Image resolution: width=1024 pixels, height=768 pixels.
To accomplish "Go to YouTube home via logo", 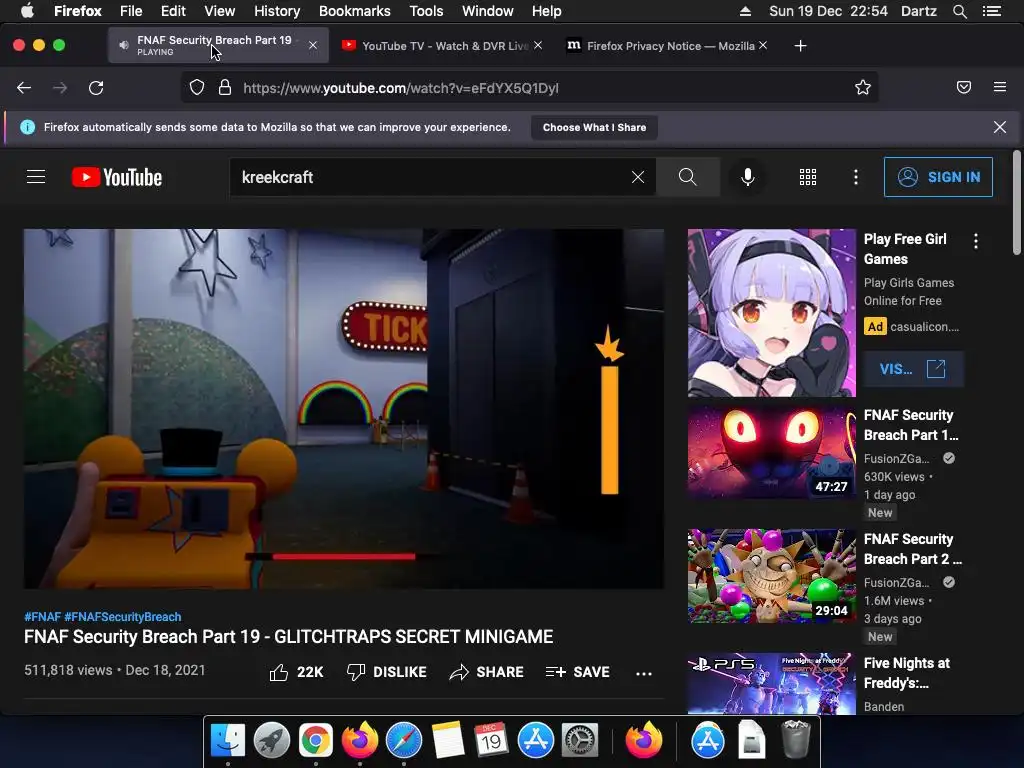I will [x=117, y=177].
